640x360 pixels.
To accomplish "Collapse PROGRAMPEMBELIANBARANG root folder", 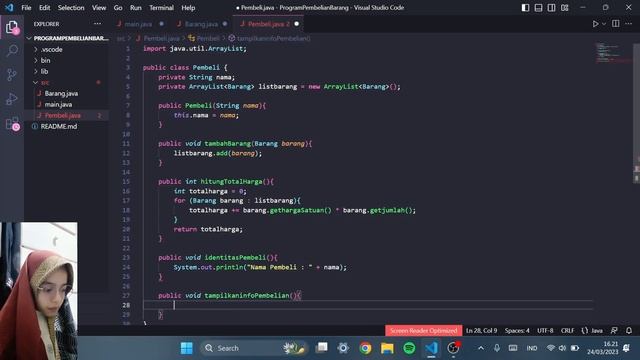I will tap(67, 38).
